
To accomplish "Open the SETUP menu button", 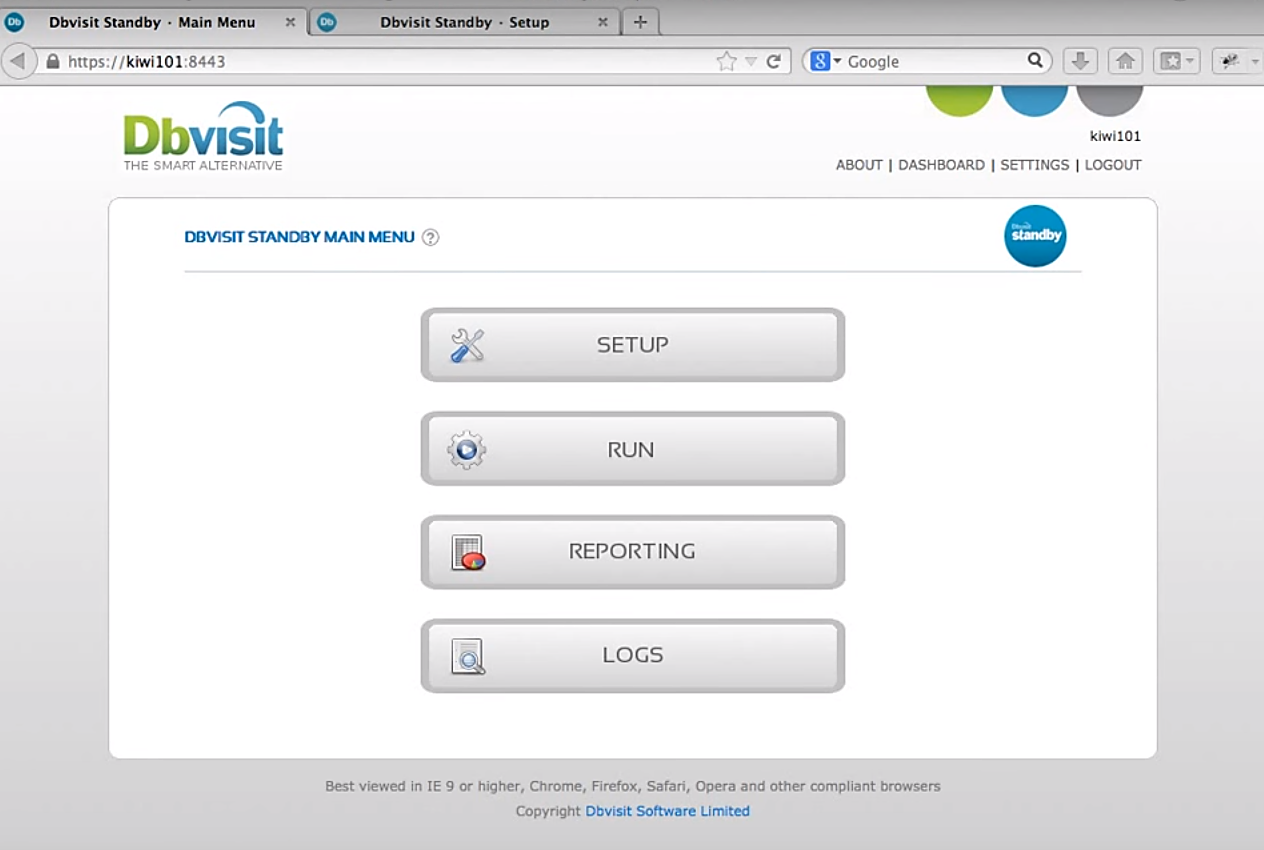I will 632,345.
